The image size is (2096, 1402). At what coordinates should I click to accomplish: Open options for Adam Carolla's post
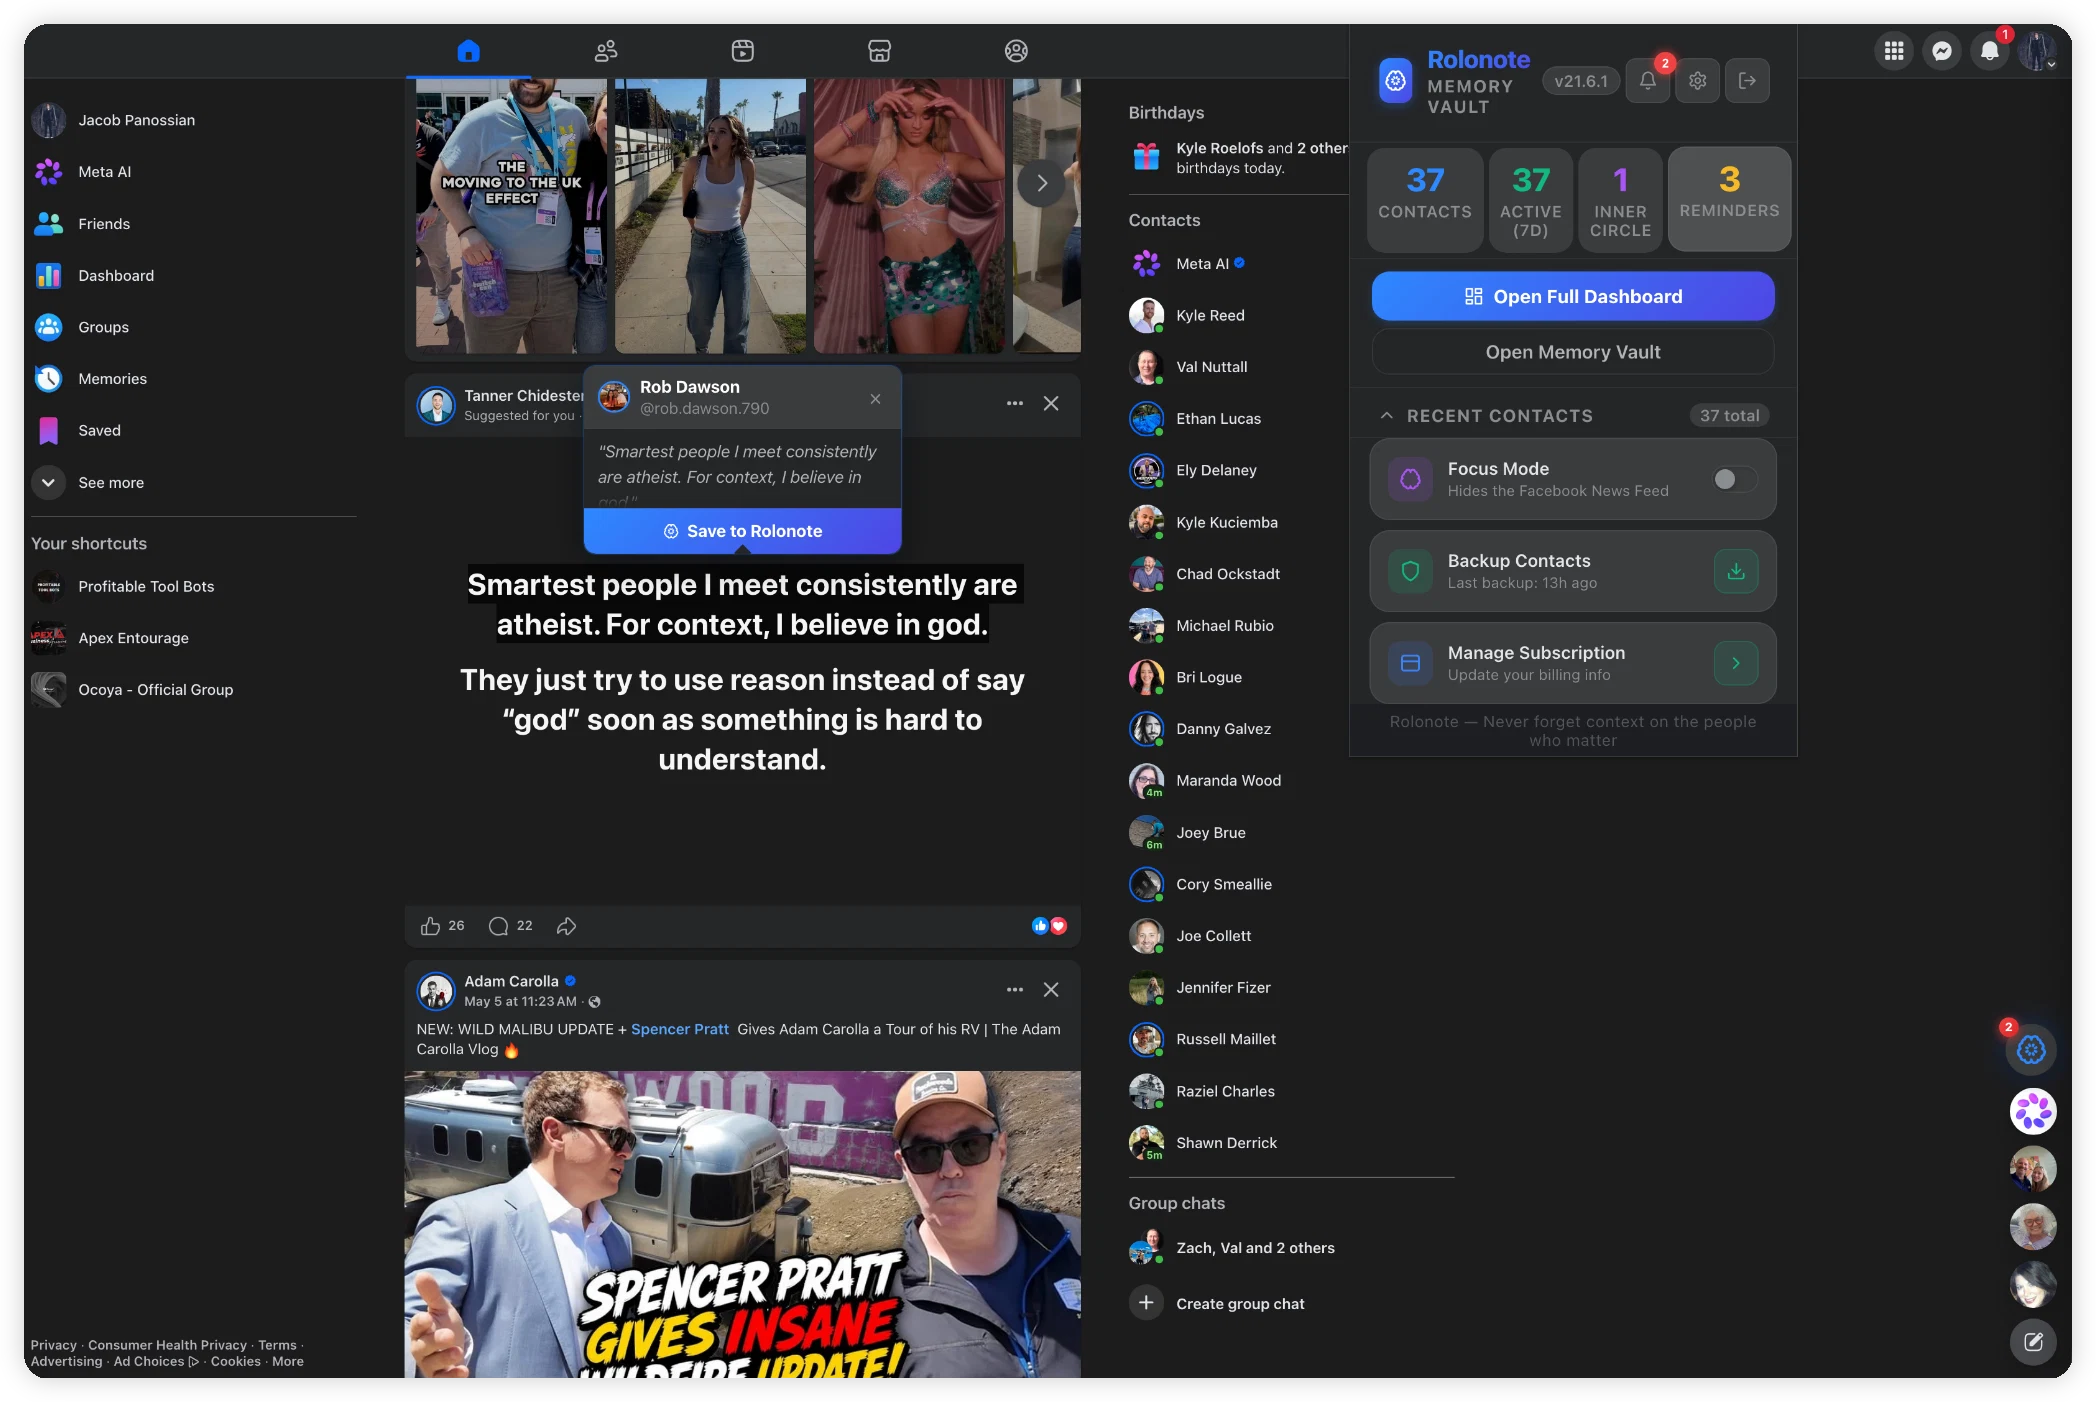coord(1015,989)
